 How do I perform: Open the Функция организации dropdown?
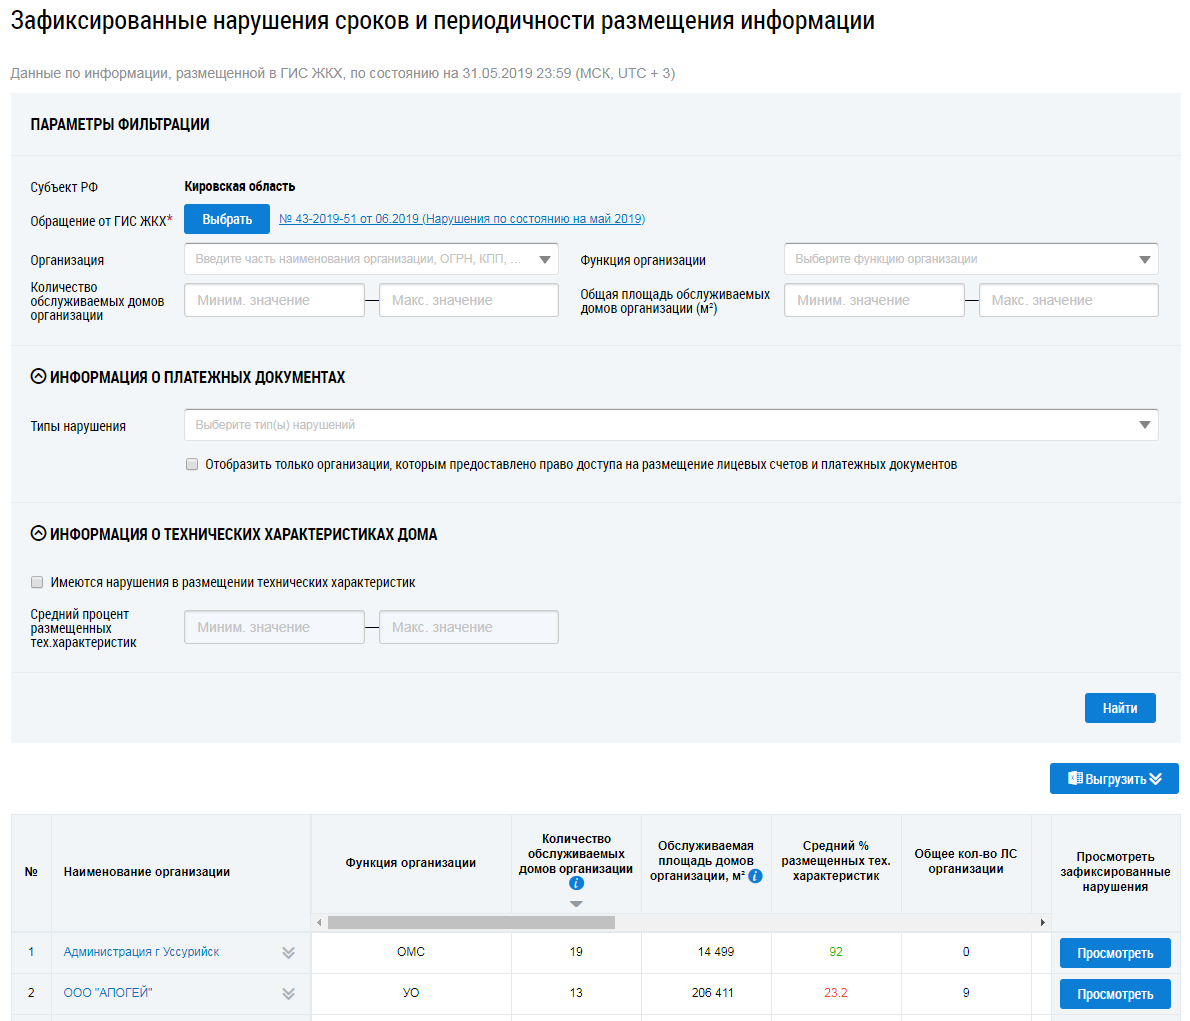coord(1144,260)
